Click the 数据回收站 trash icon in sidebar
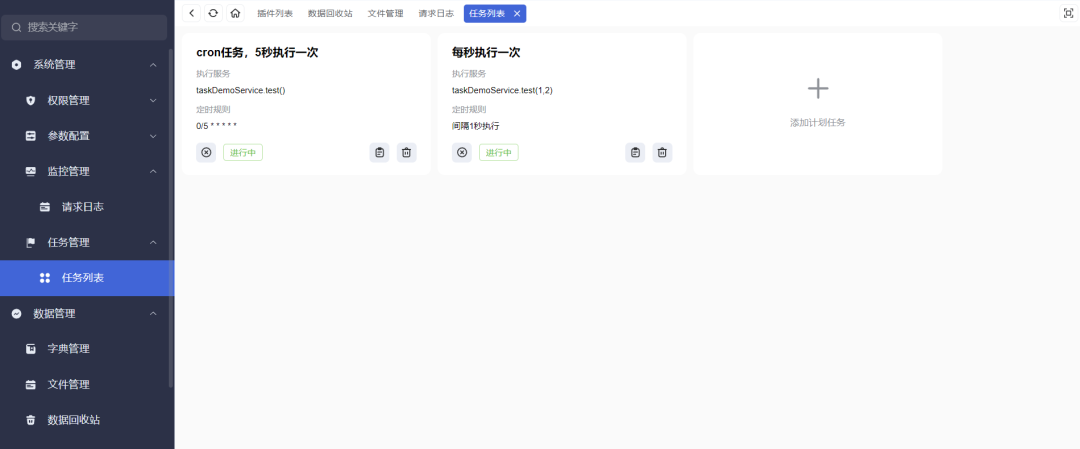The height and width of the screenshot is (449, 1080). (30, 419)
